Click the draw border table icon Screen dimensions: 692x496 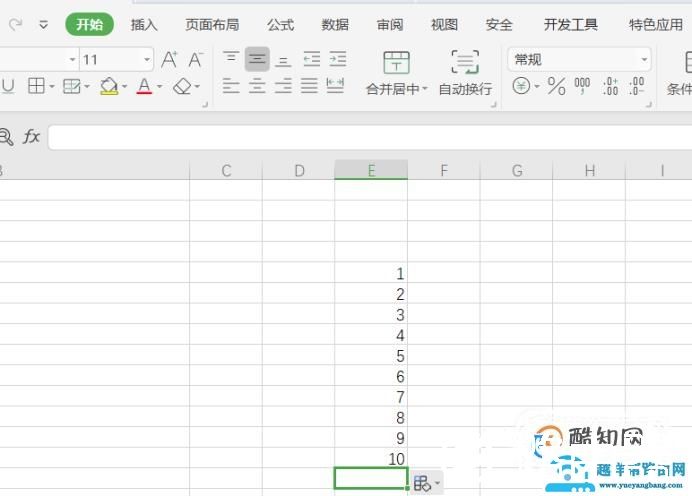71,86
